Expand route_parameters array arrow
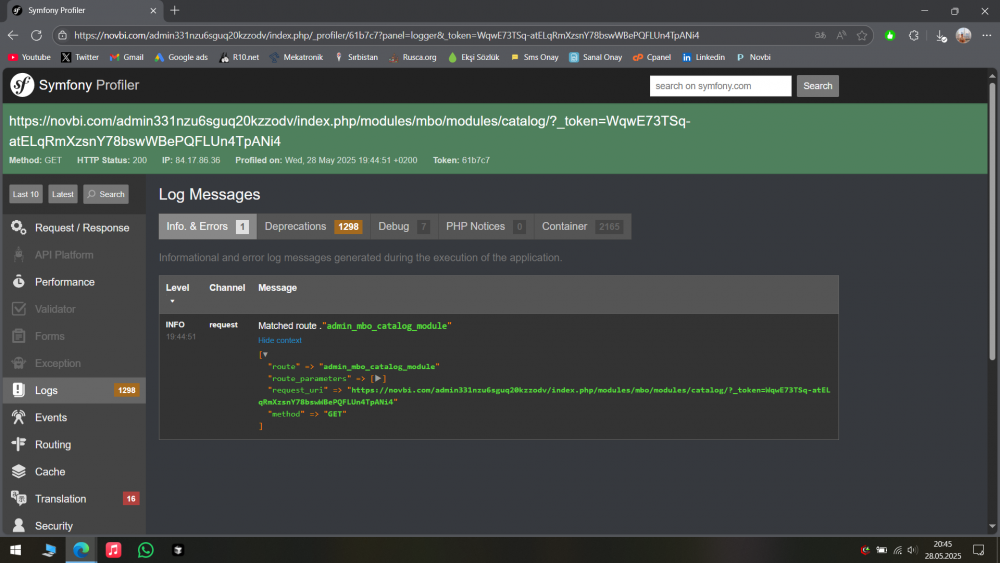Image resolution: width=1000 pixels, height=563 pixels. tap(378, 378)
